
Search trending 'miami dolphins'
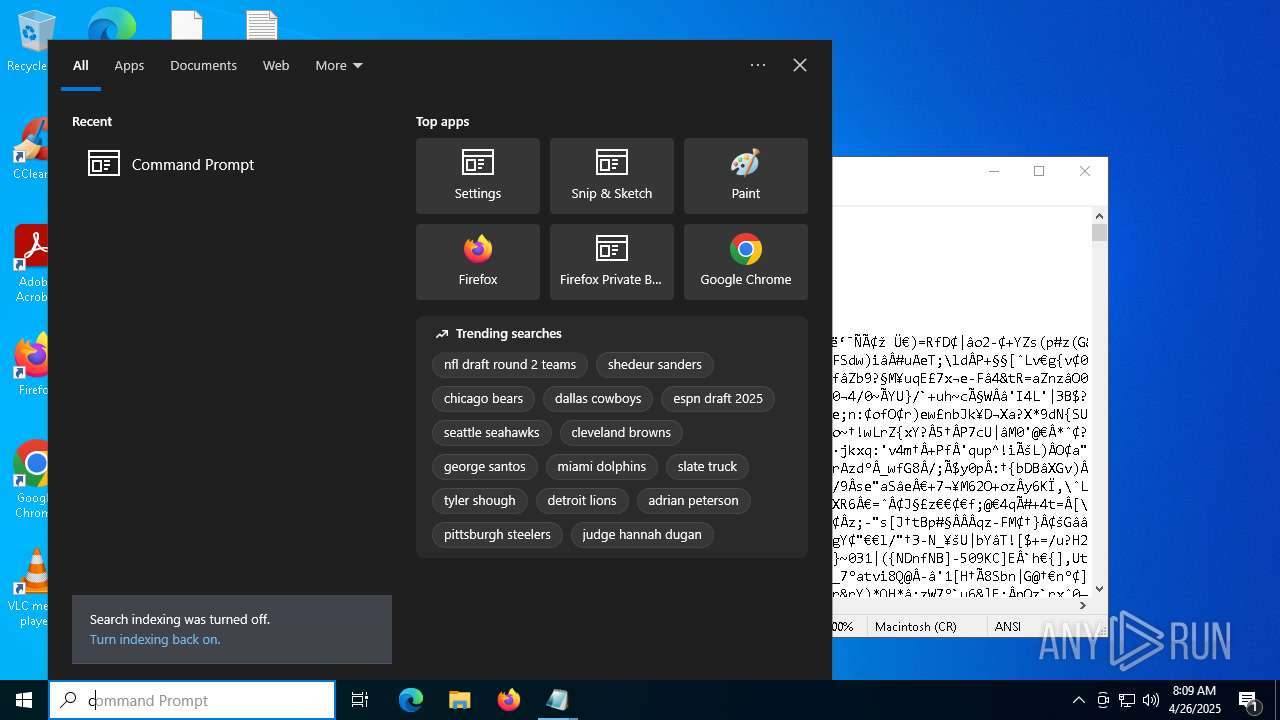pos(602,467)
